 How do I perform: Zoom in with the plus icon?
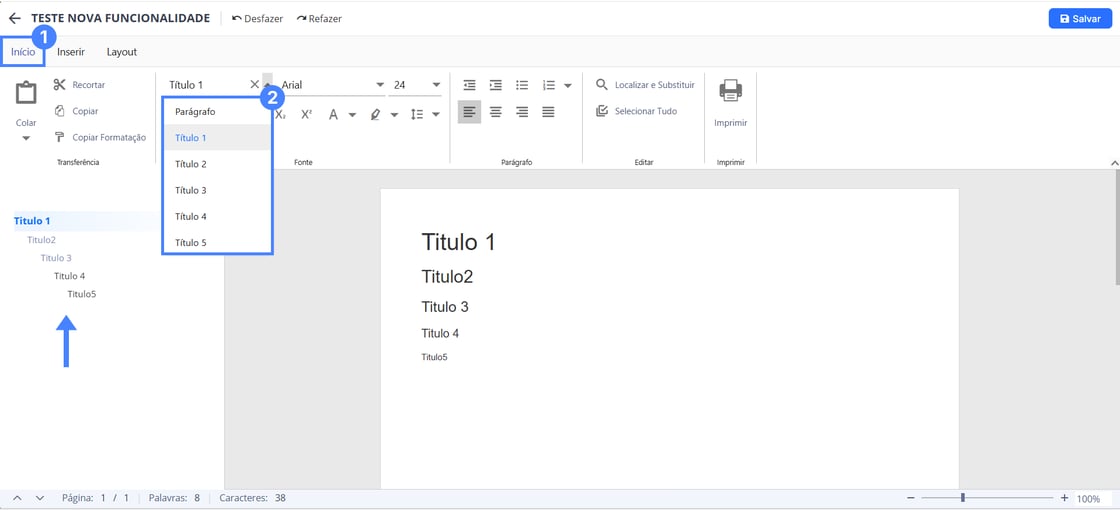click(x=1064, y=498)
